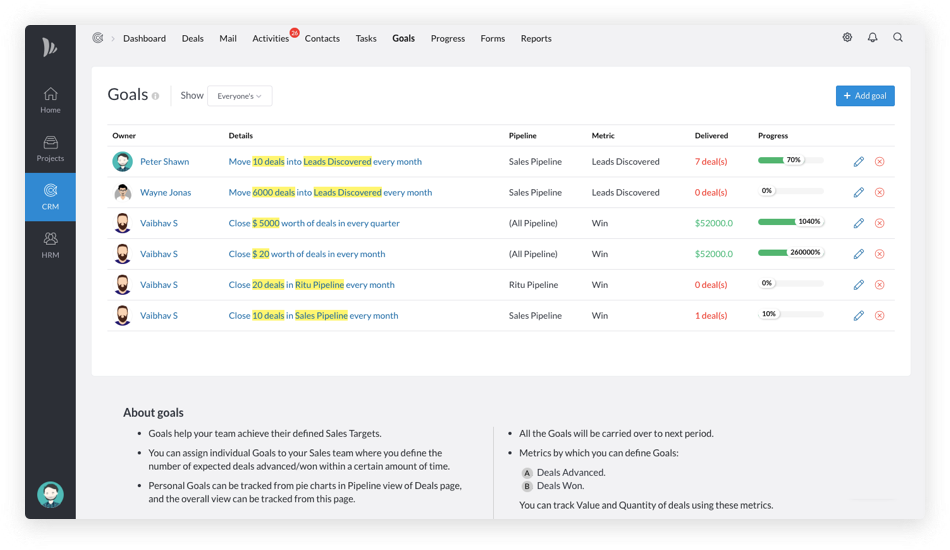Click the 1040% progress bar
The width and height of the screenshot is (950, 550).
click(791, 222)
